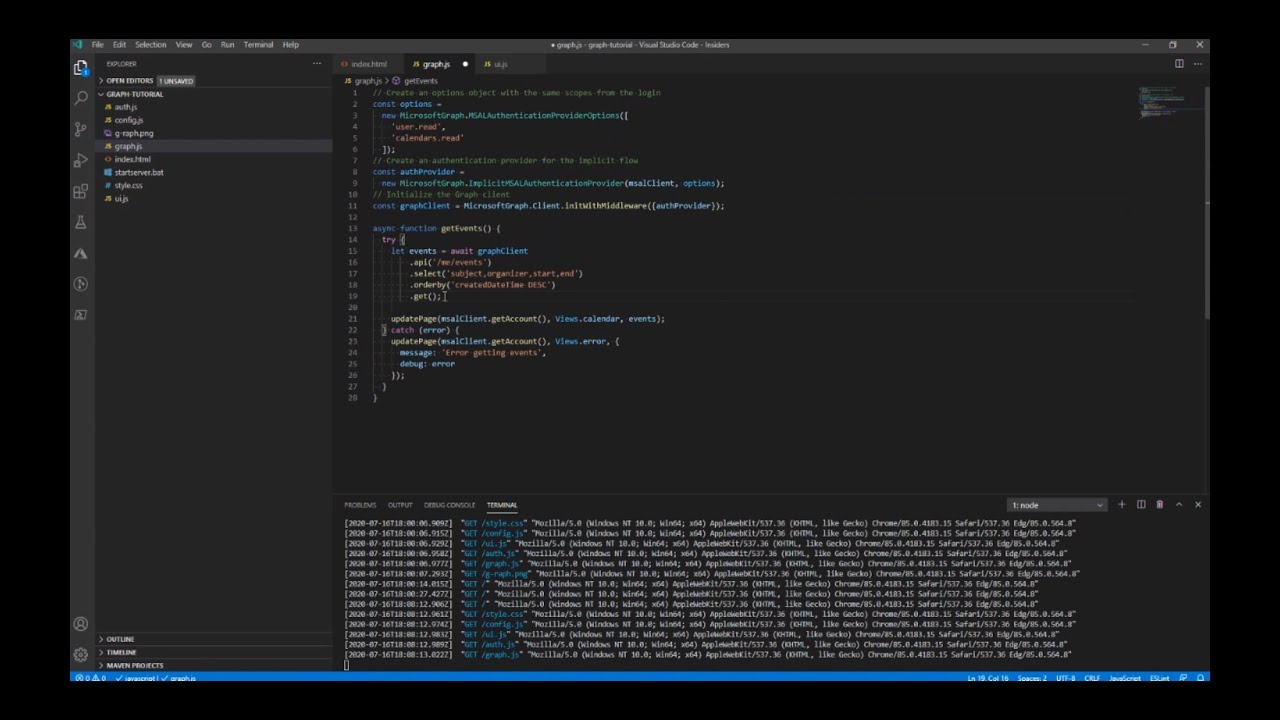Switch to the Debug Console tab
Viewport: 1280px width, 720px height.
coord(449,505)
